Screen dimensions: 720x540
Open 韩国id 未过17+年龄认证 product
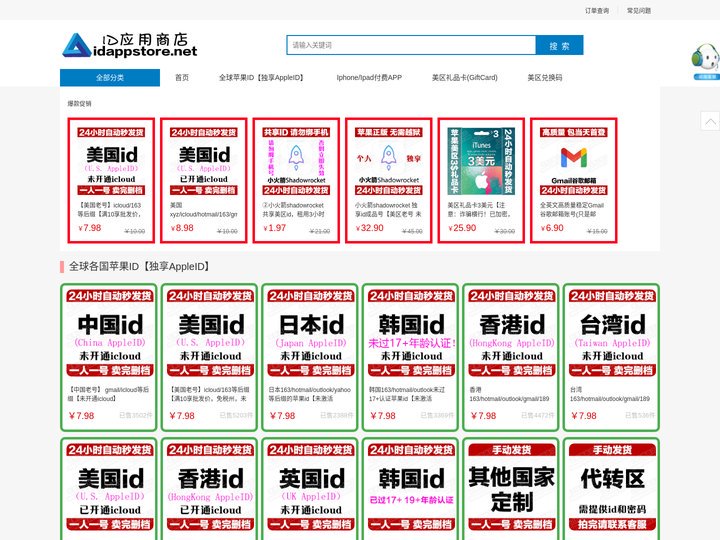point(411,357)
